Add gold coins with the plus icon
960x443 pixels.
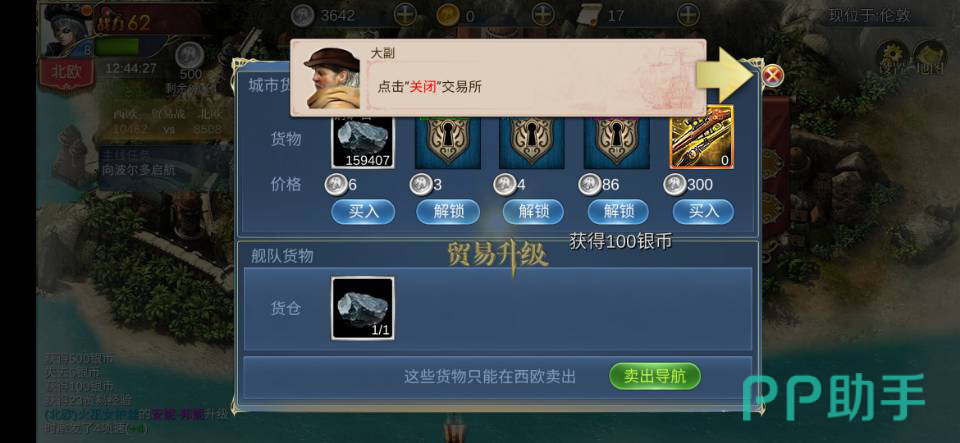point(542,14)
